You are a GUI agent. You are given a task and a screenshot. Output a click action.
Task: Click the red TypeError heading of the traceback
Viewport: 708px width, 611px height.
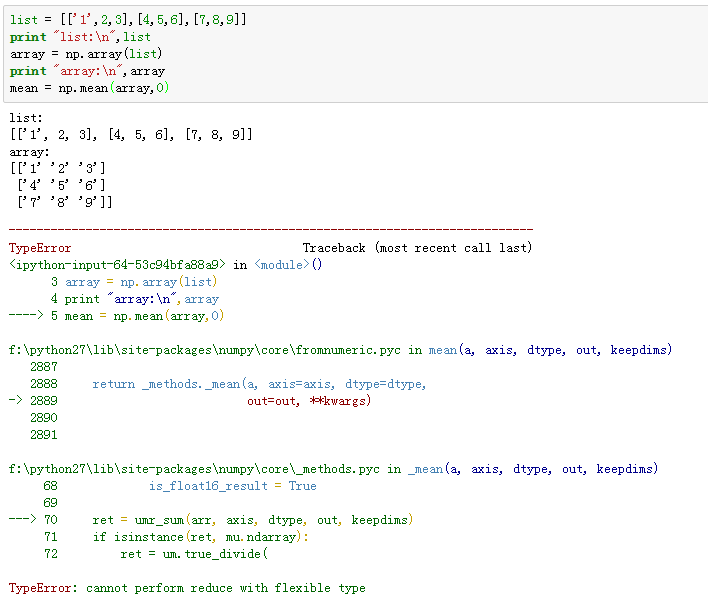click(40, 247)
